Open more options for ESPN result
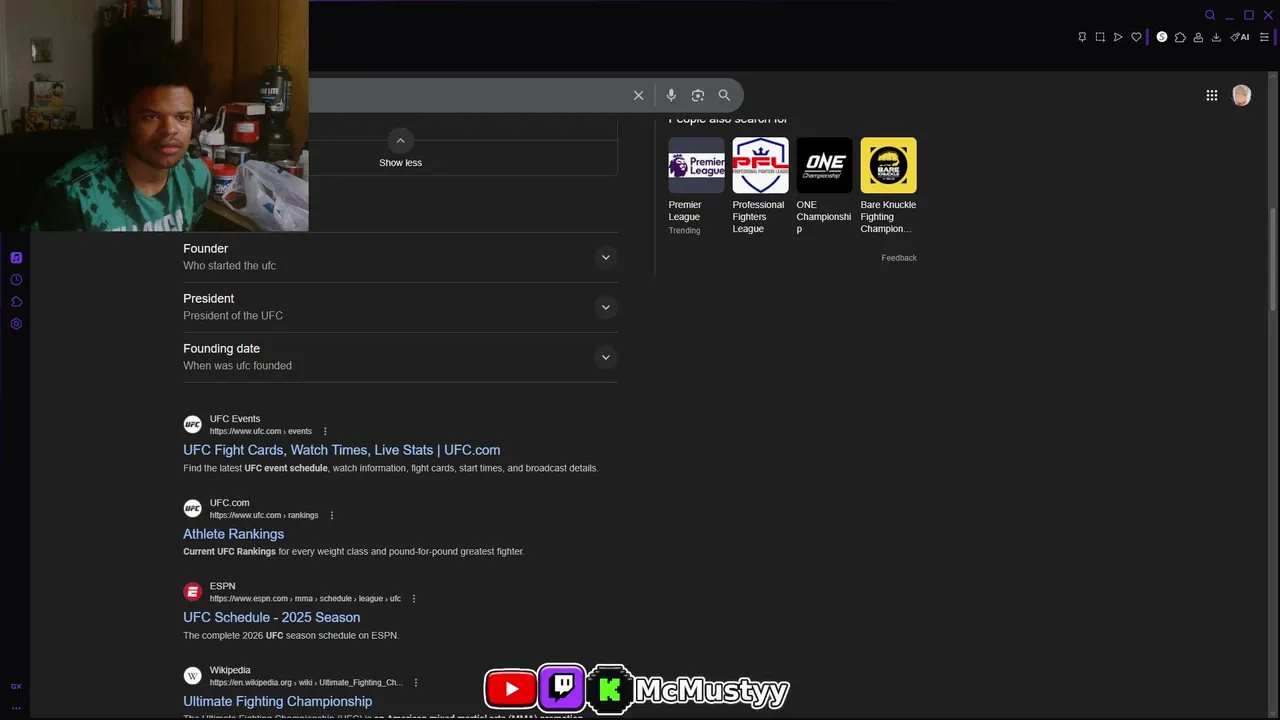 click(x=414, y=598)
